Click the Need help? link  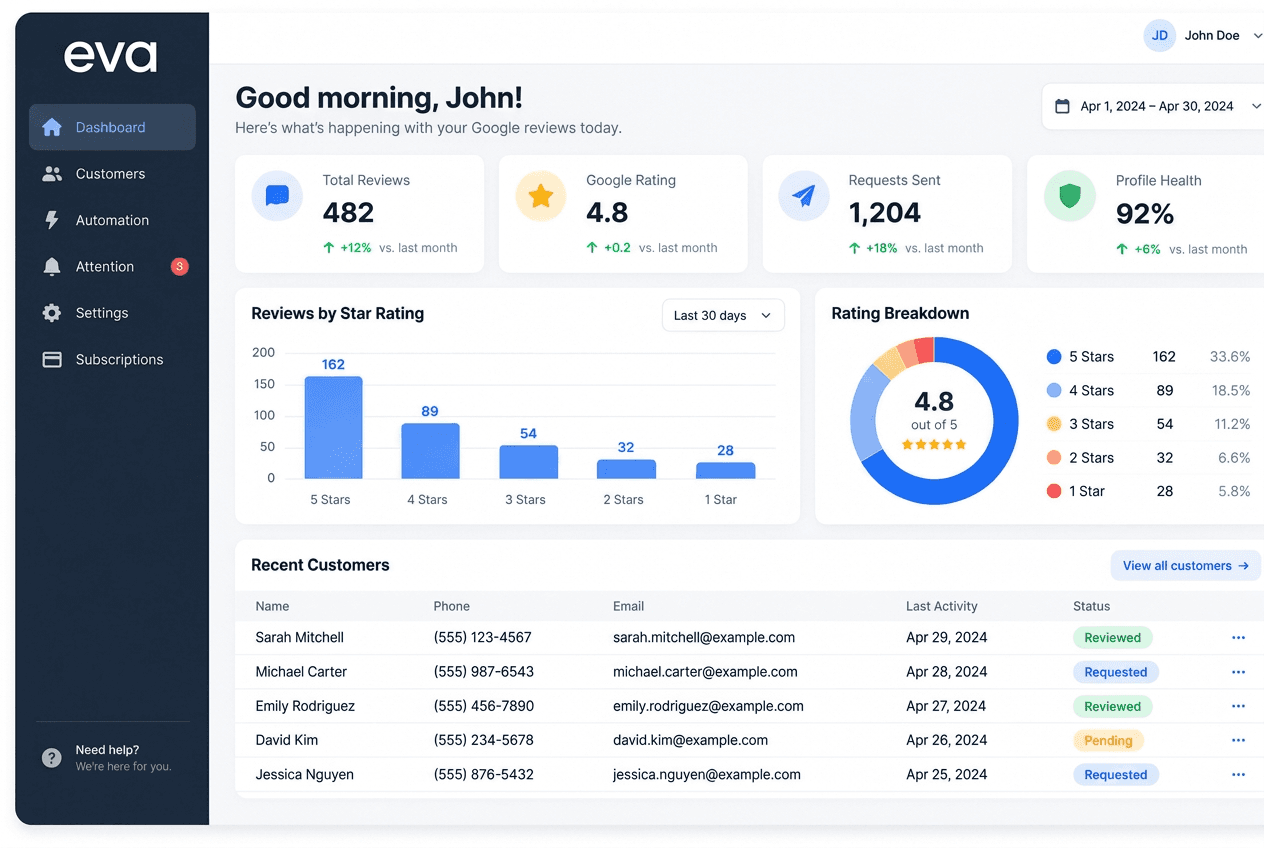pos(107,750)
